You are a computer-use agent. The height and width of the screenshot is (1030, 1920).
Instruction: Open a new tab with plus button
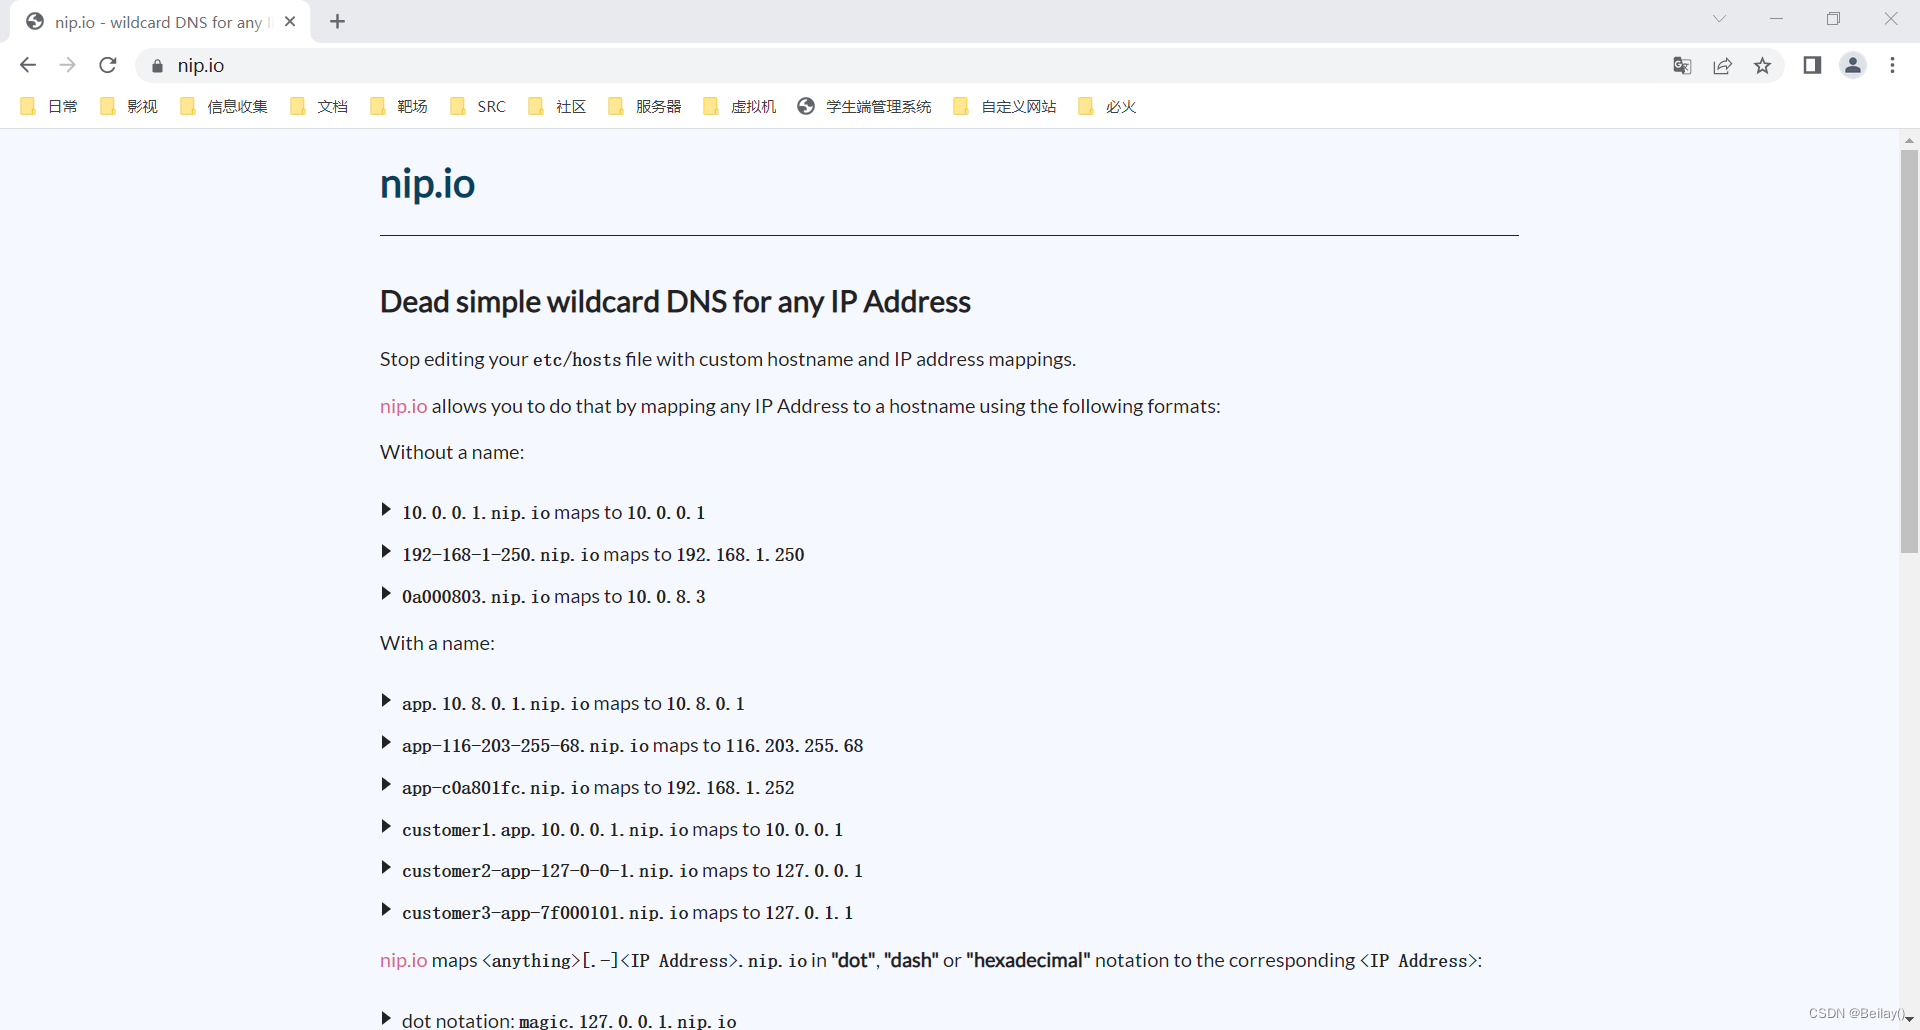[x=337, y=21]
